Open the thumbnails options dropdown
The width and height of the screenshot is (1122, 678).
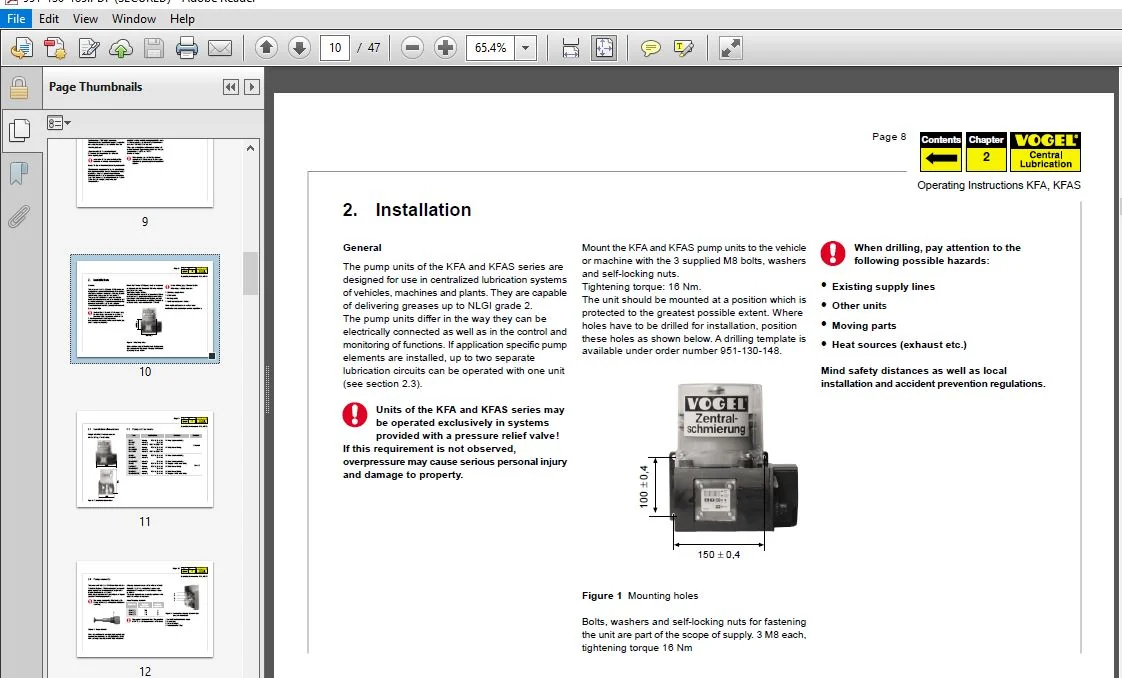[x=59, y=123]
